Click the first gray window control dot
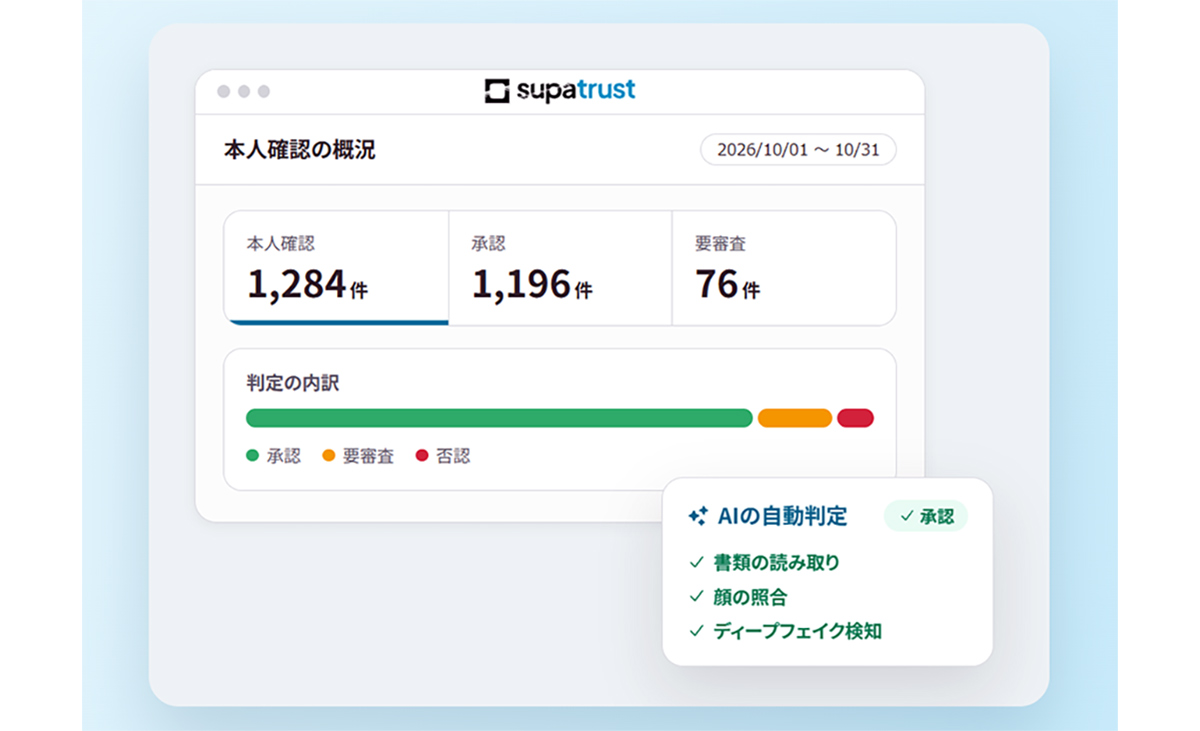 pyautogui.click(x=224, y=91)
